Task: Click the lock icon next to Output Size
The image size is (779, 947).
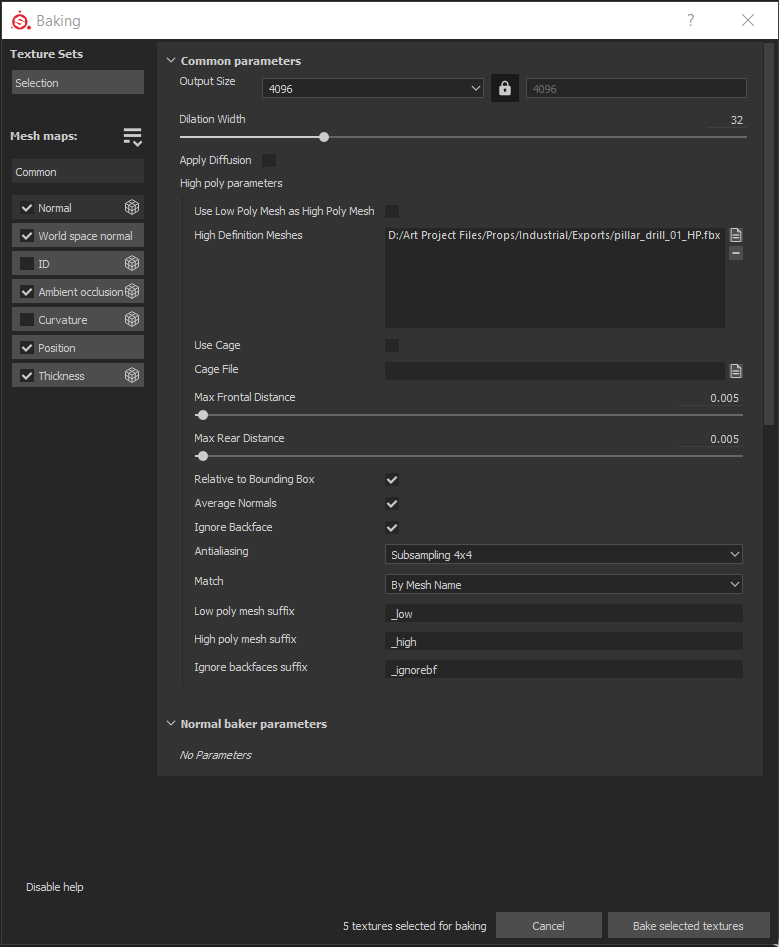Action: point(504,87)
